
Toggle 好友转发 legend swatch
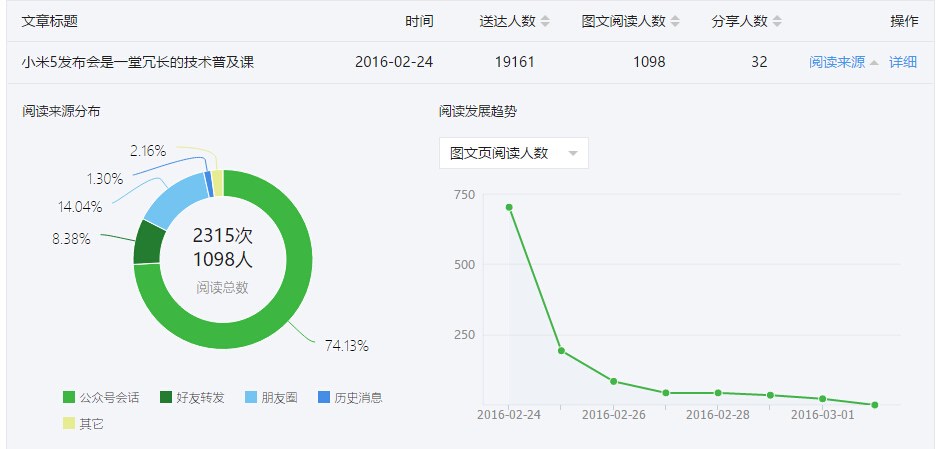[x=166, y=397]
